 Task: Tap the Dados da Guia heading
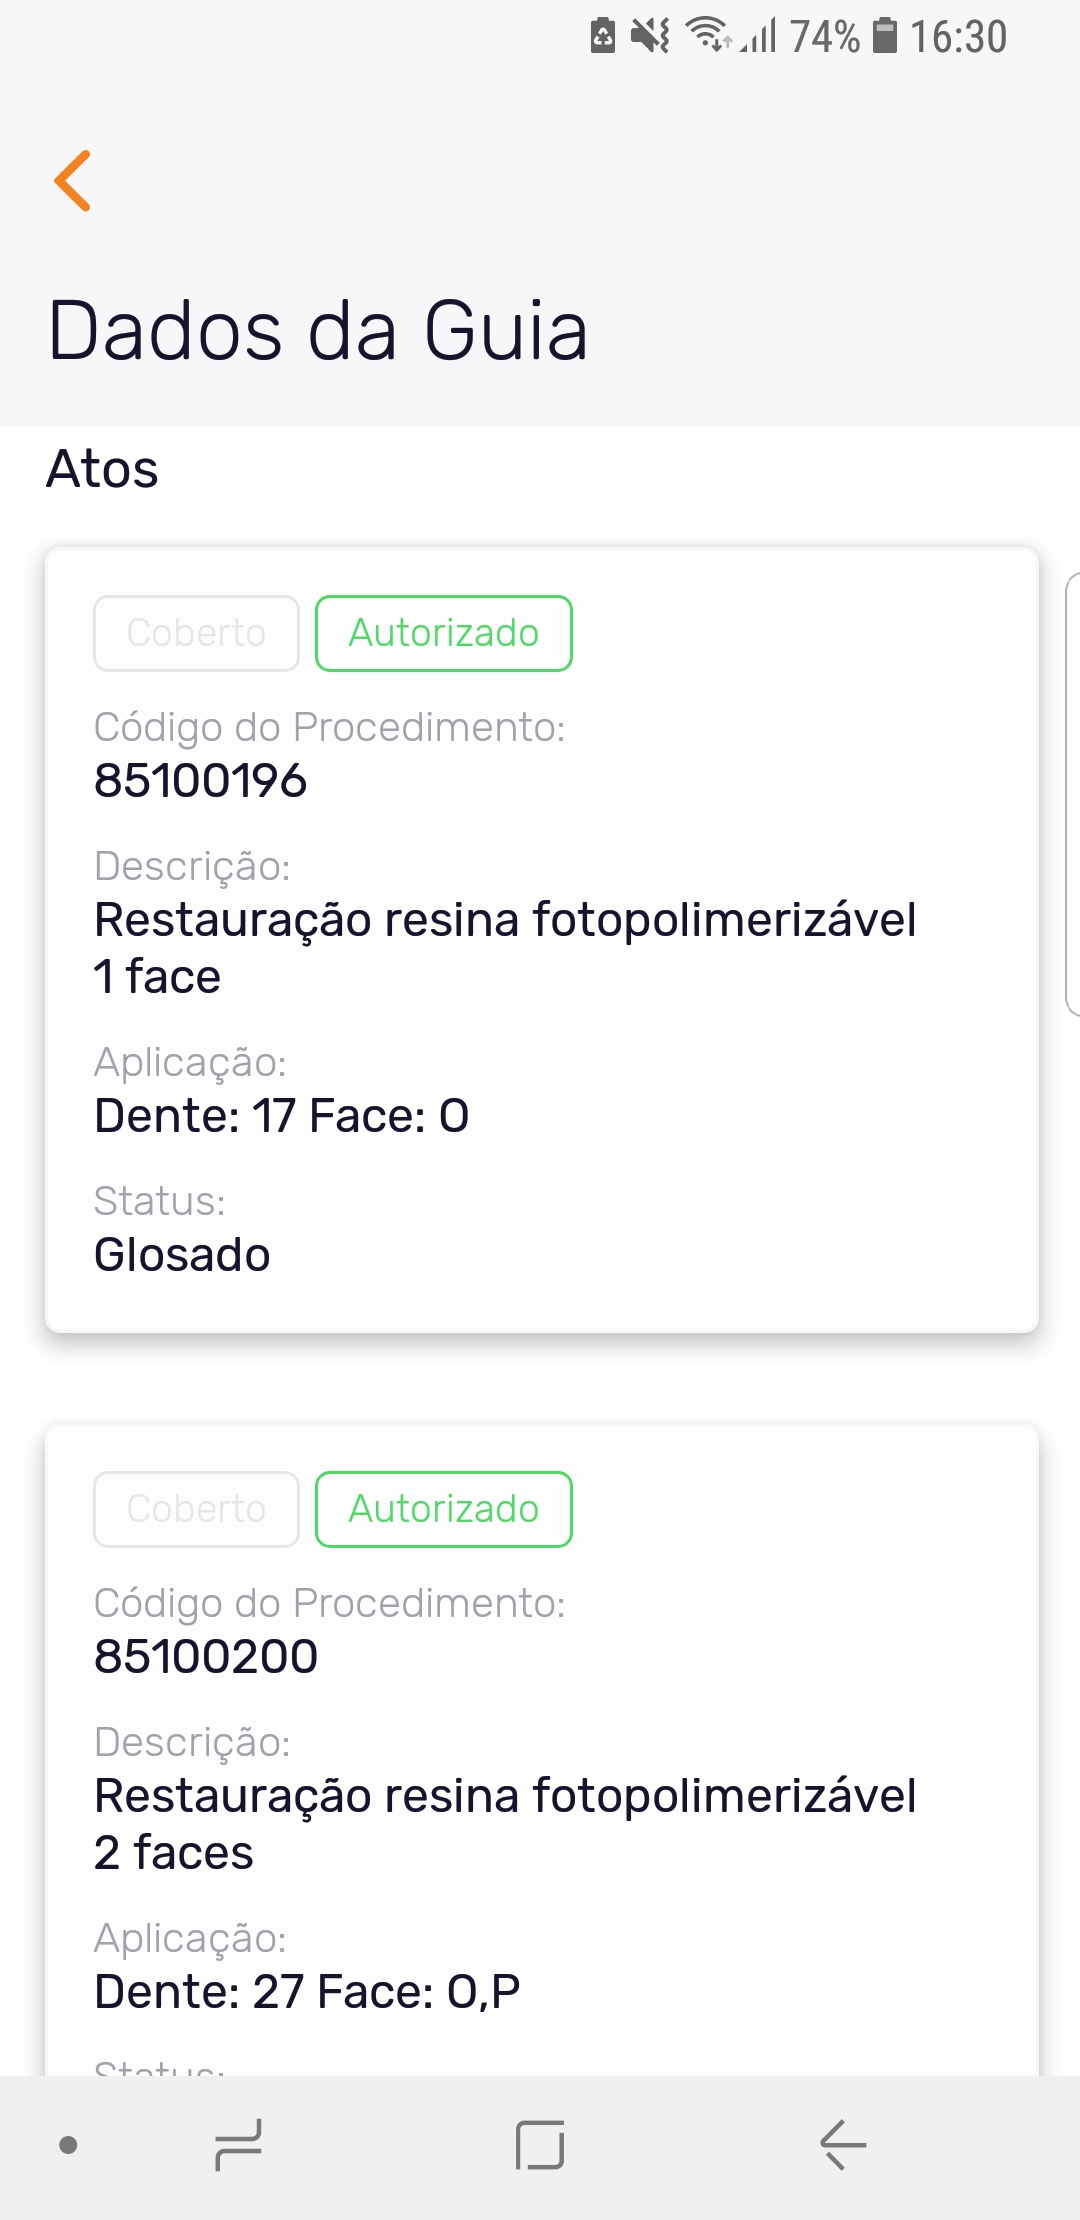pos(317,331)
